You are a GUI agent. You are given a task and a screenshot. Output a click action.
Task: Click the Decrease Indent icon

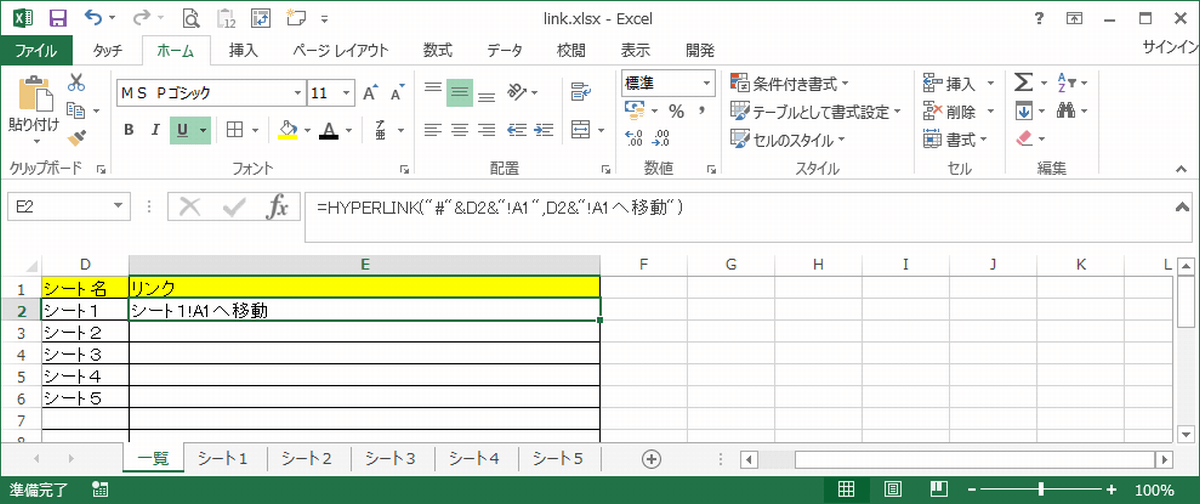pyautogui.click(x=517, y=129)
